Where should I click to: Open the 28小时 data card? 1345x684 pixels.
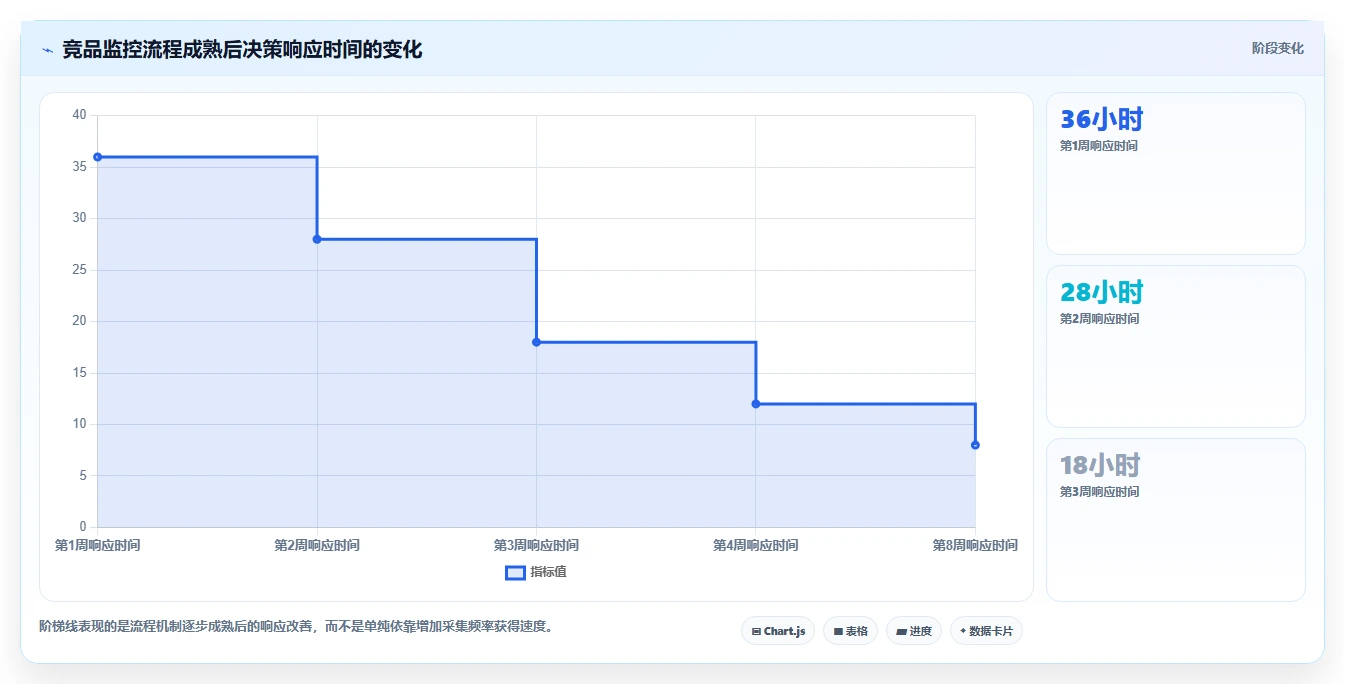tap(1175, 346)
